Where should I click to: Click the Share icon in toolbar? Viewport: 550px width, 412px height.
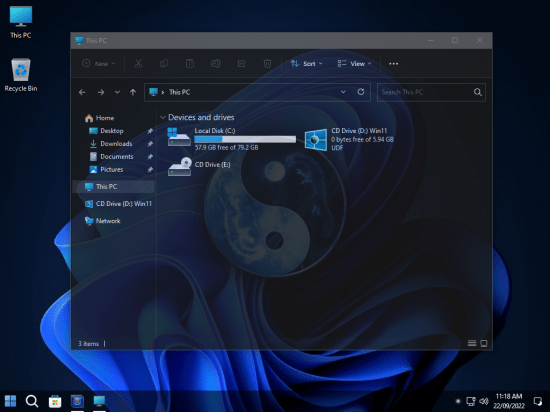(241, 63)
